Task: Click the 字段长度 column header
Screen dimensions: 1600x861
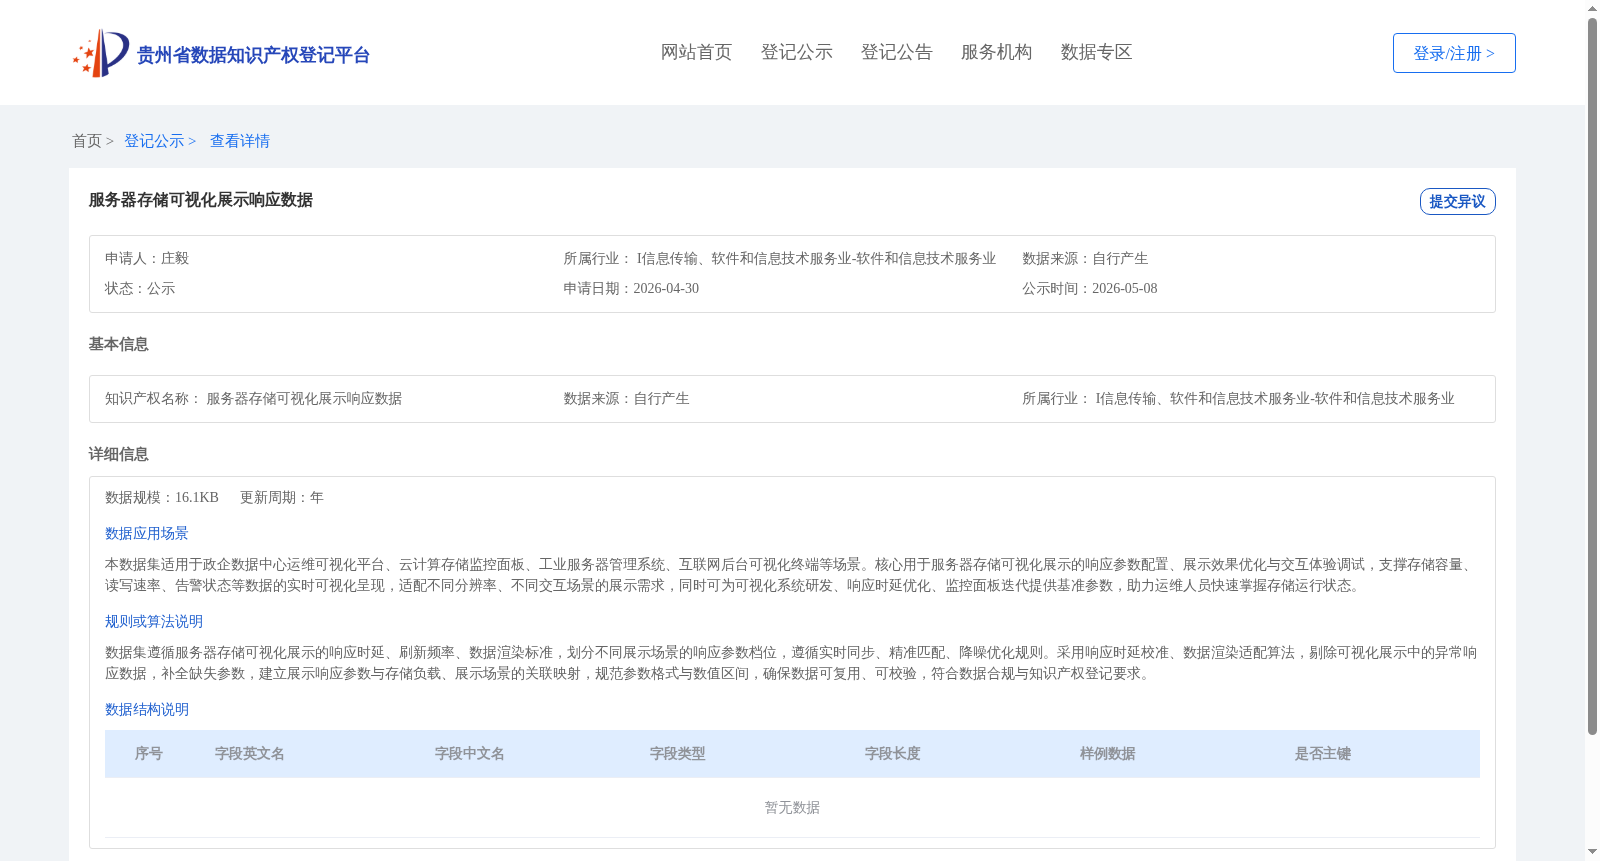Action: pos(893,753)
